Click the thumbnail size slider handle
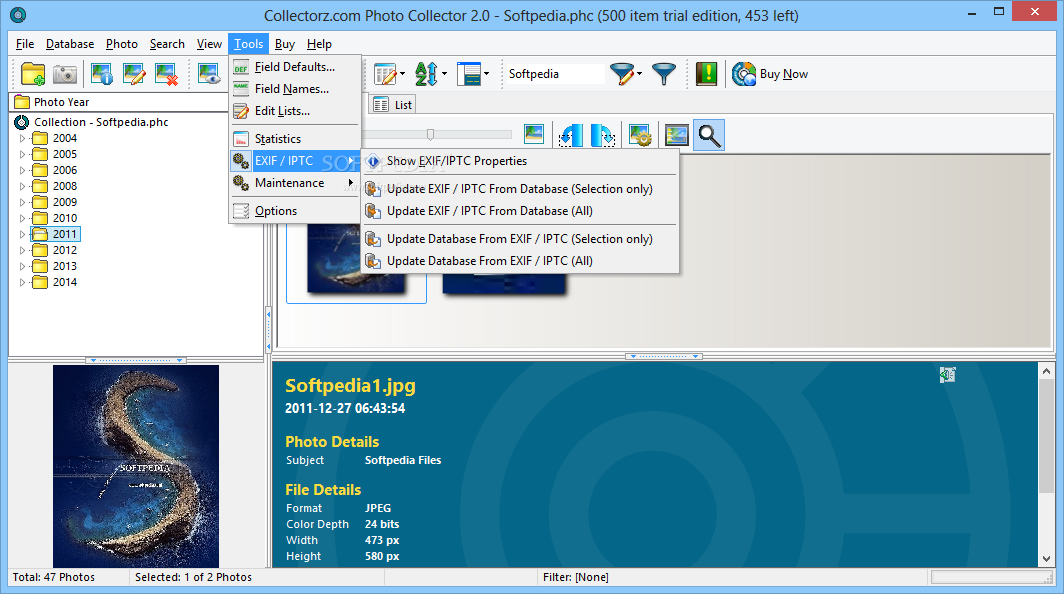The width and height of the screenshot is (1064, 594). pyautogui.click(x=430, y=134)
